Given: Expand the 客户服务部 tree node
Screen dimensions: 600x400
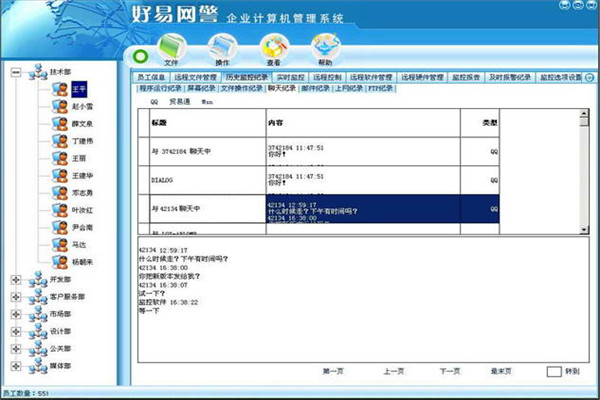Looking at the screenshot, I should (16, 297).
